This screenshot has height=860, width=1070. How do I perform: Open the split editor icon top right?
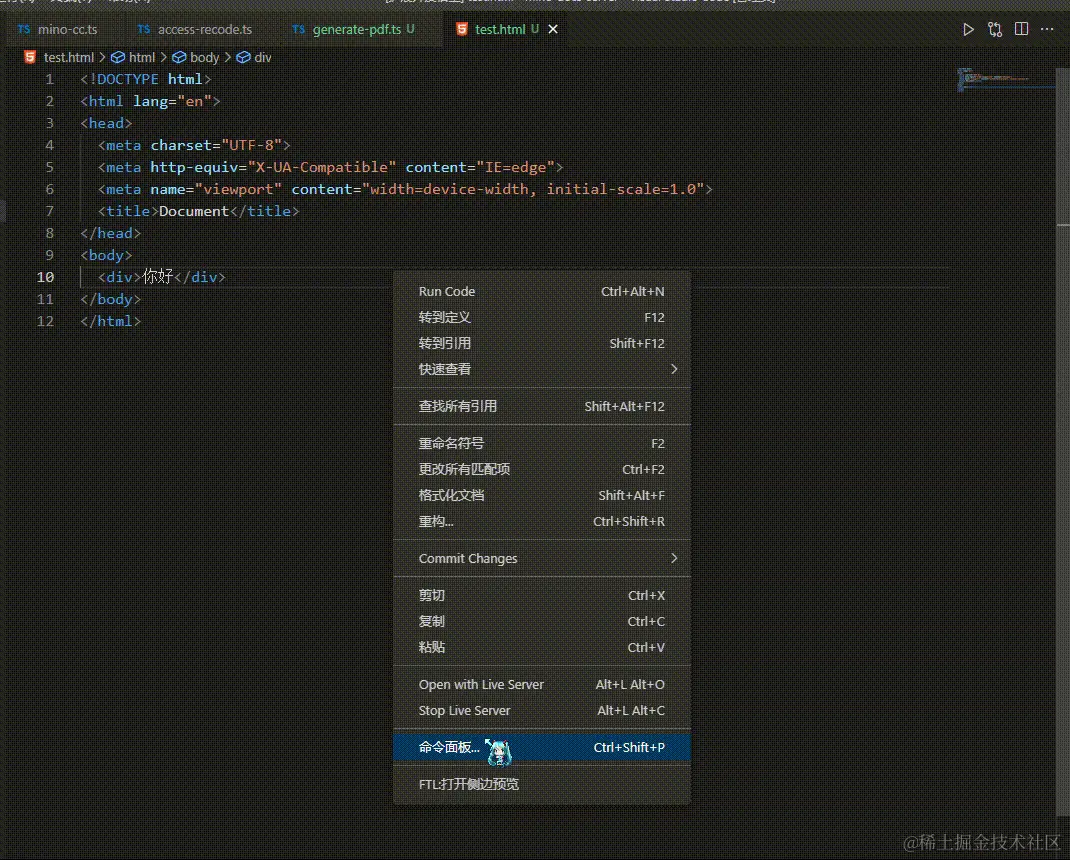coord(1021,29)
